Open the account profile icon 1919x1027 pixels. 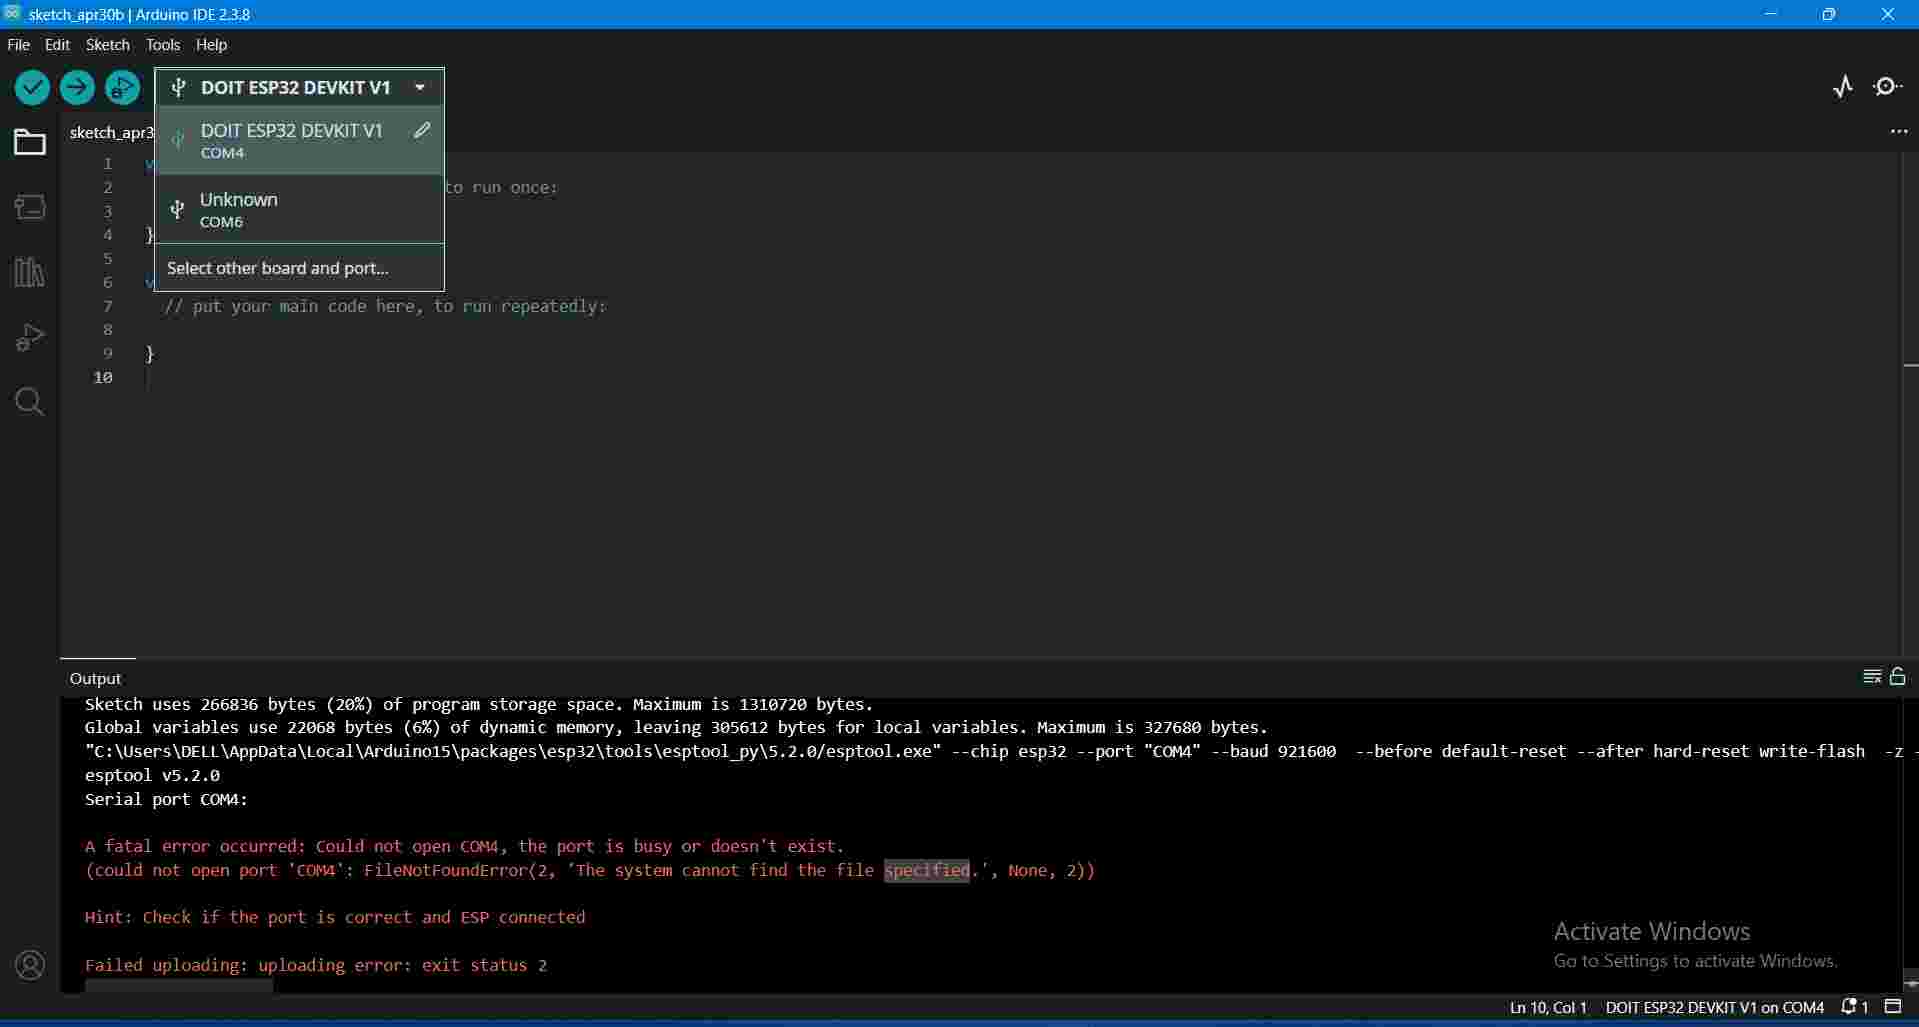[30, 965]
